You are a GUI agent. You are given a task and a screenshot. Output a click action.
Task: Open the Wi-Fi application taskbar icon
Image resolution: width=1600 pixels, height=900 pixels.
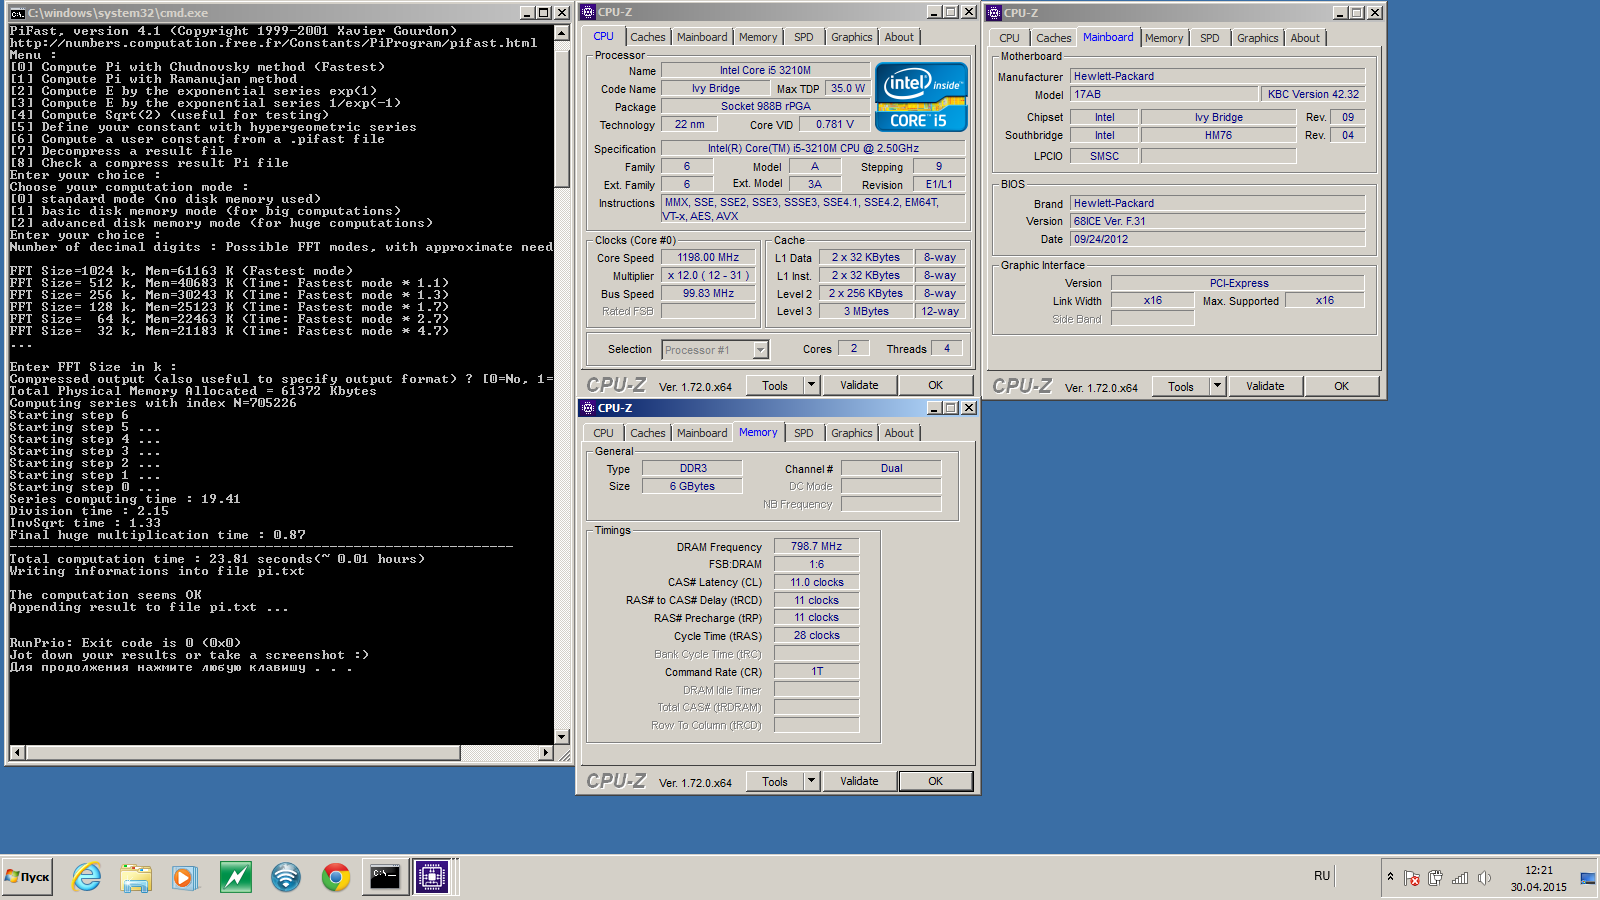click(286, 877)
